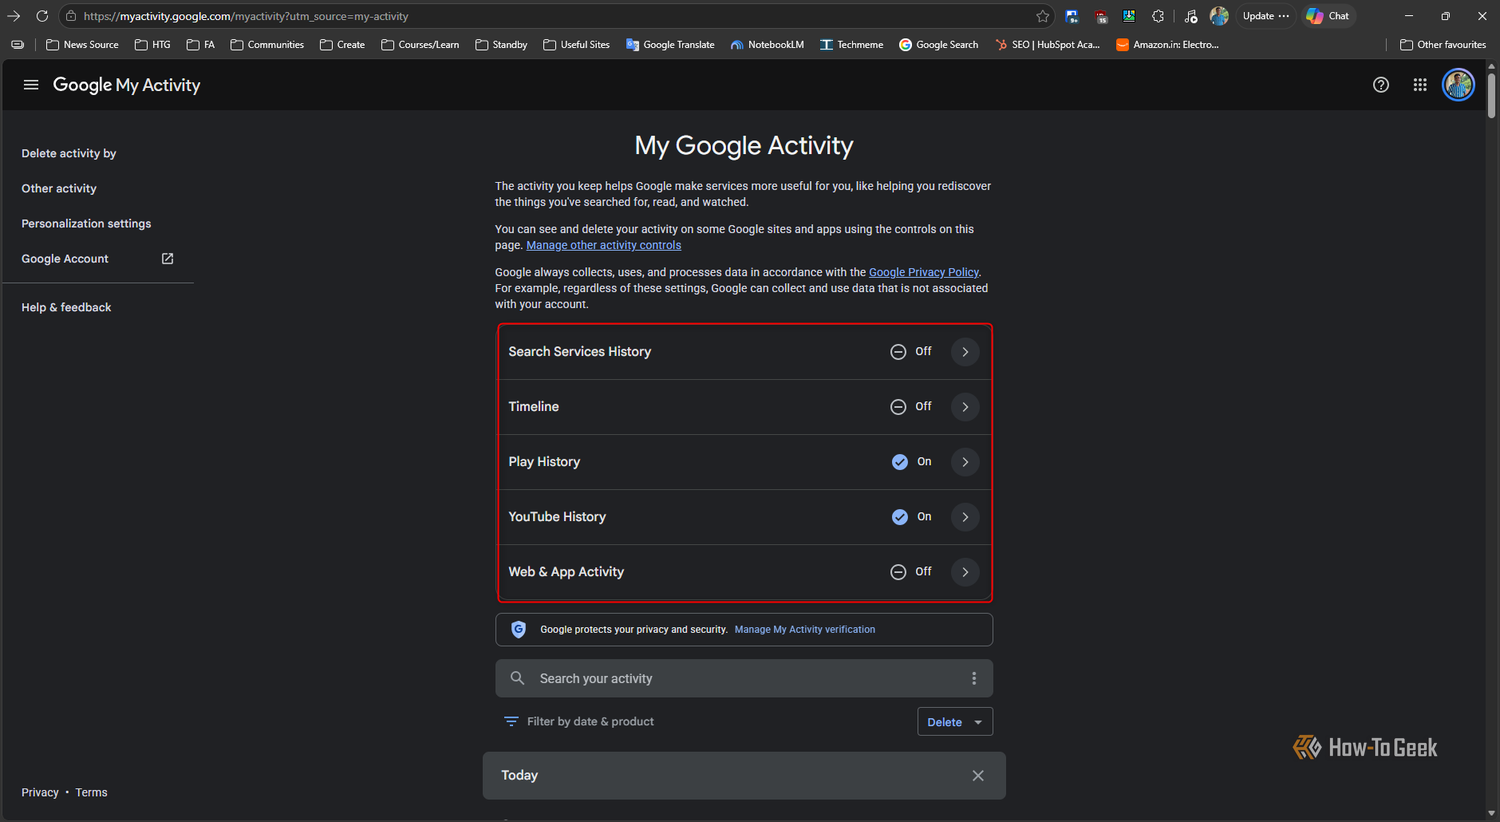Image resolution: width=1500 pixels, height=822 pixels.
Task: Open the Help icon in the header
Action: coord(1381,85)
